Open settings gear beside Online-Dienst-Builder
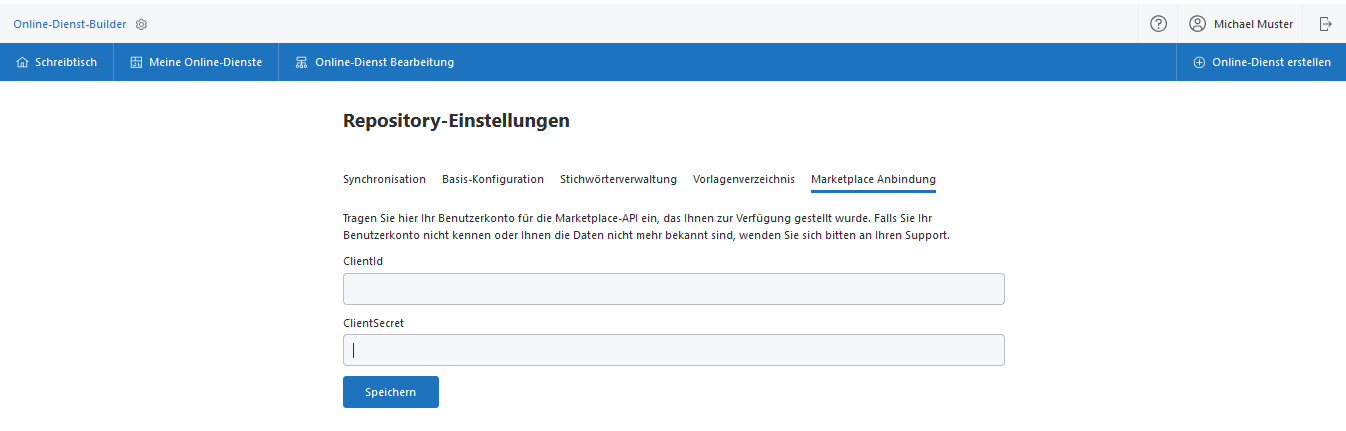1346x431 pixels. (141, 24)
